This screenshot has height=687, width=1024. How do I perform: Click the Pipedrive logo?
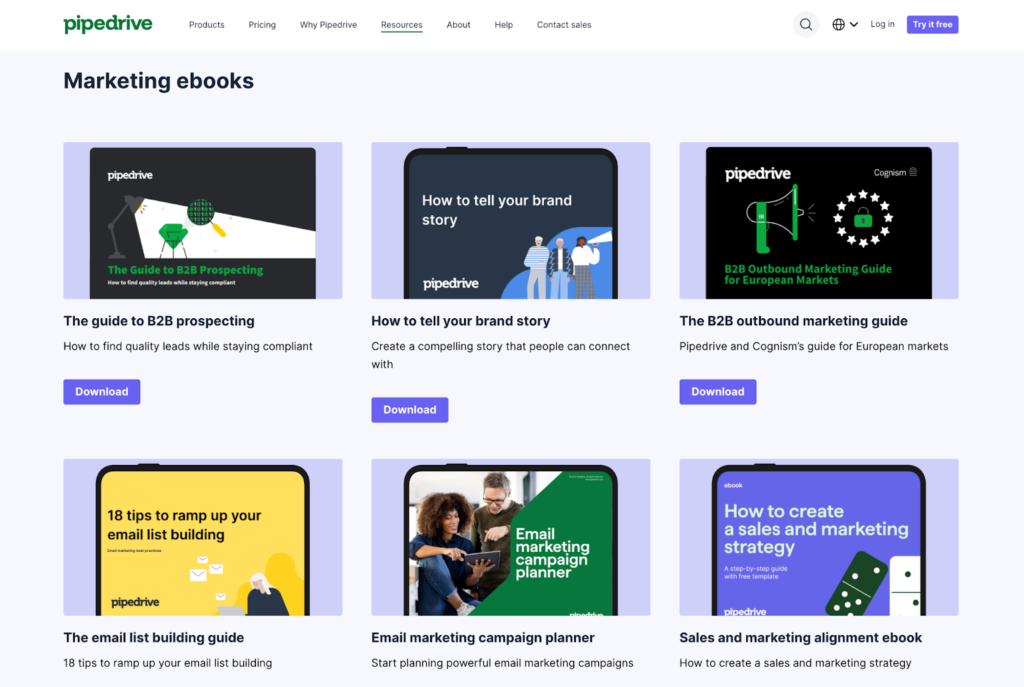[108, 24]
